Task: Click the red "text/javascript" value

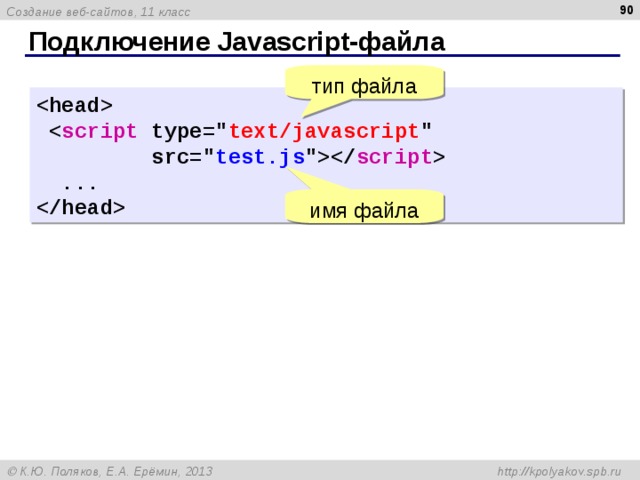Action: pyautogui.click(x=324, y=131)
